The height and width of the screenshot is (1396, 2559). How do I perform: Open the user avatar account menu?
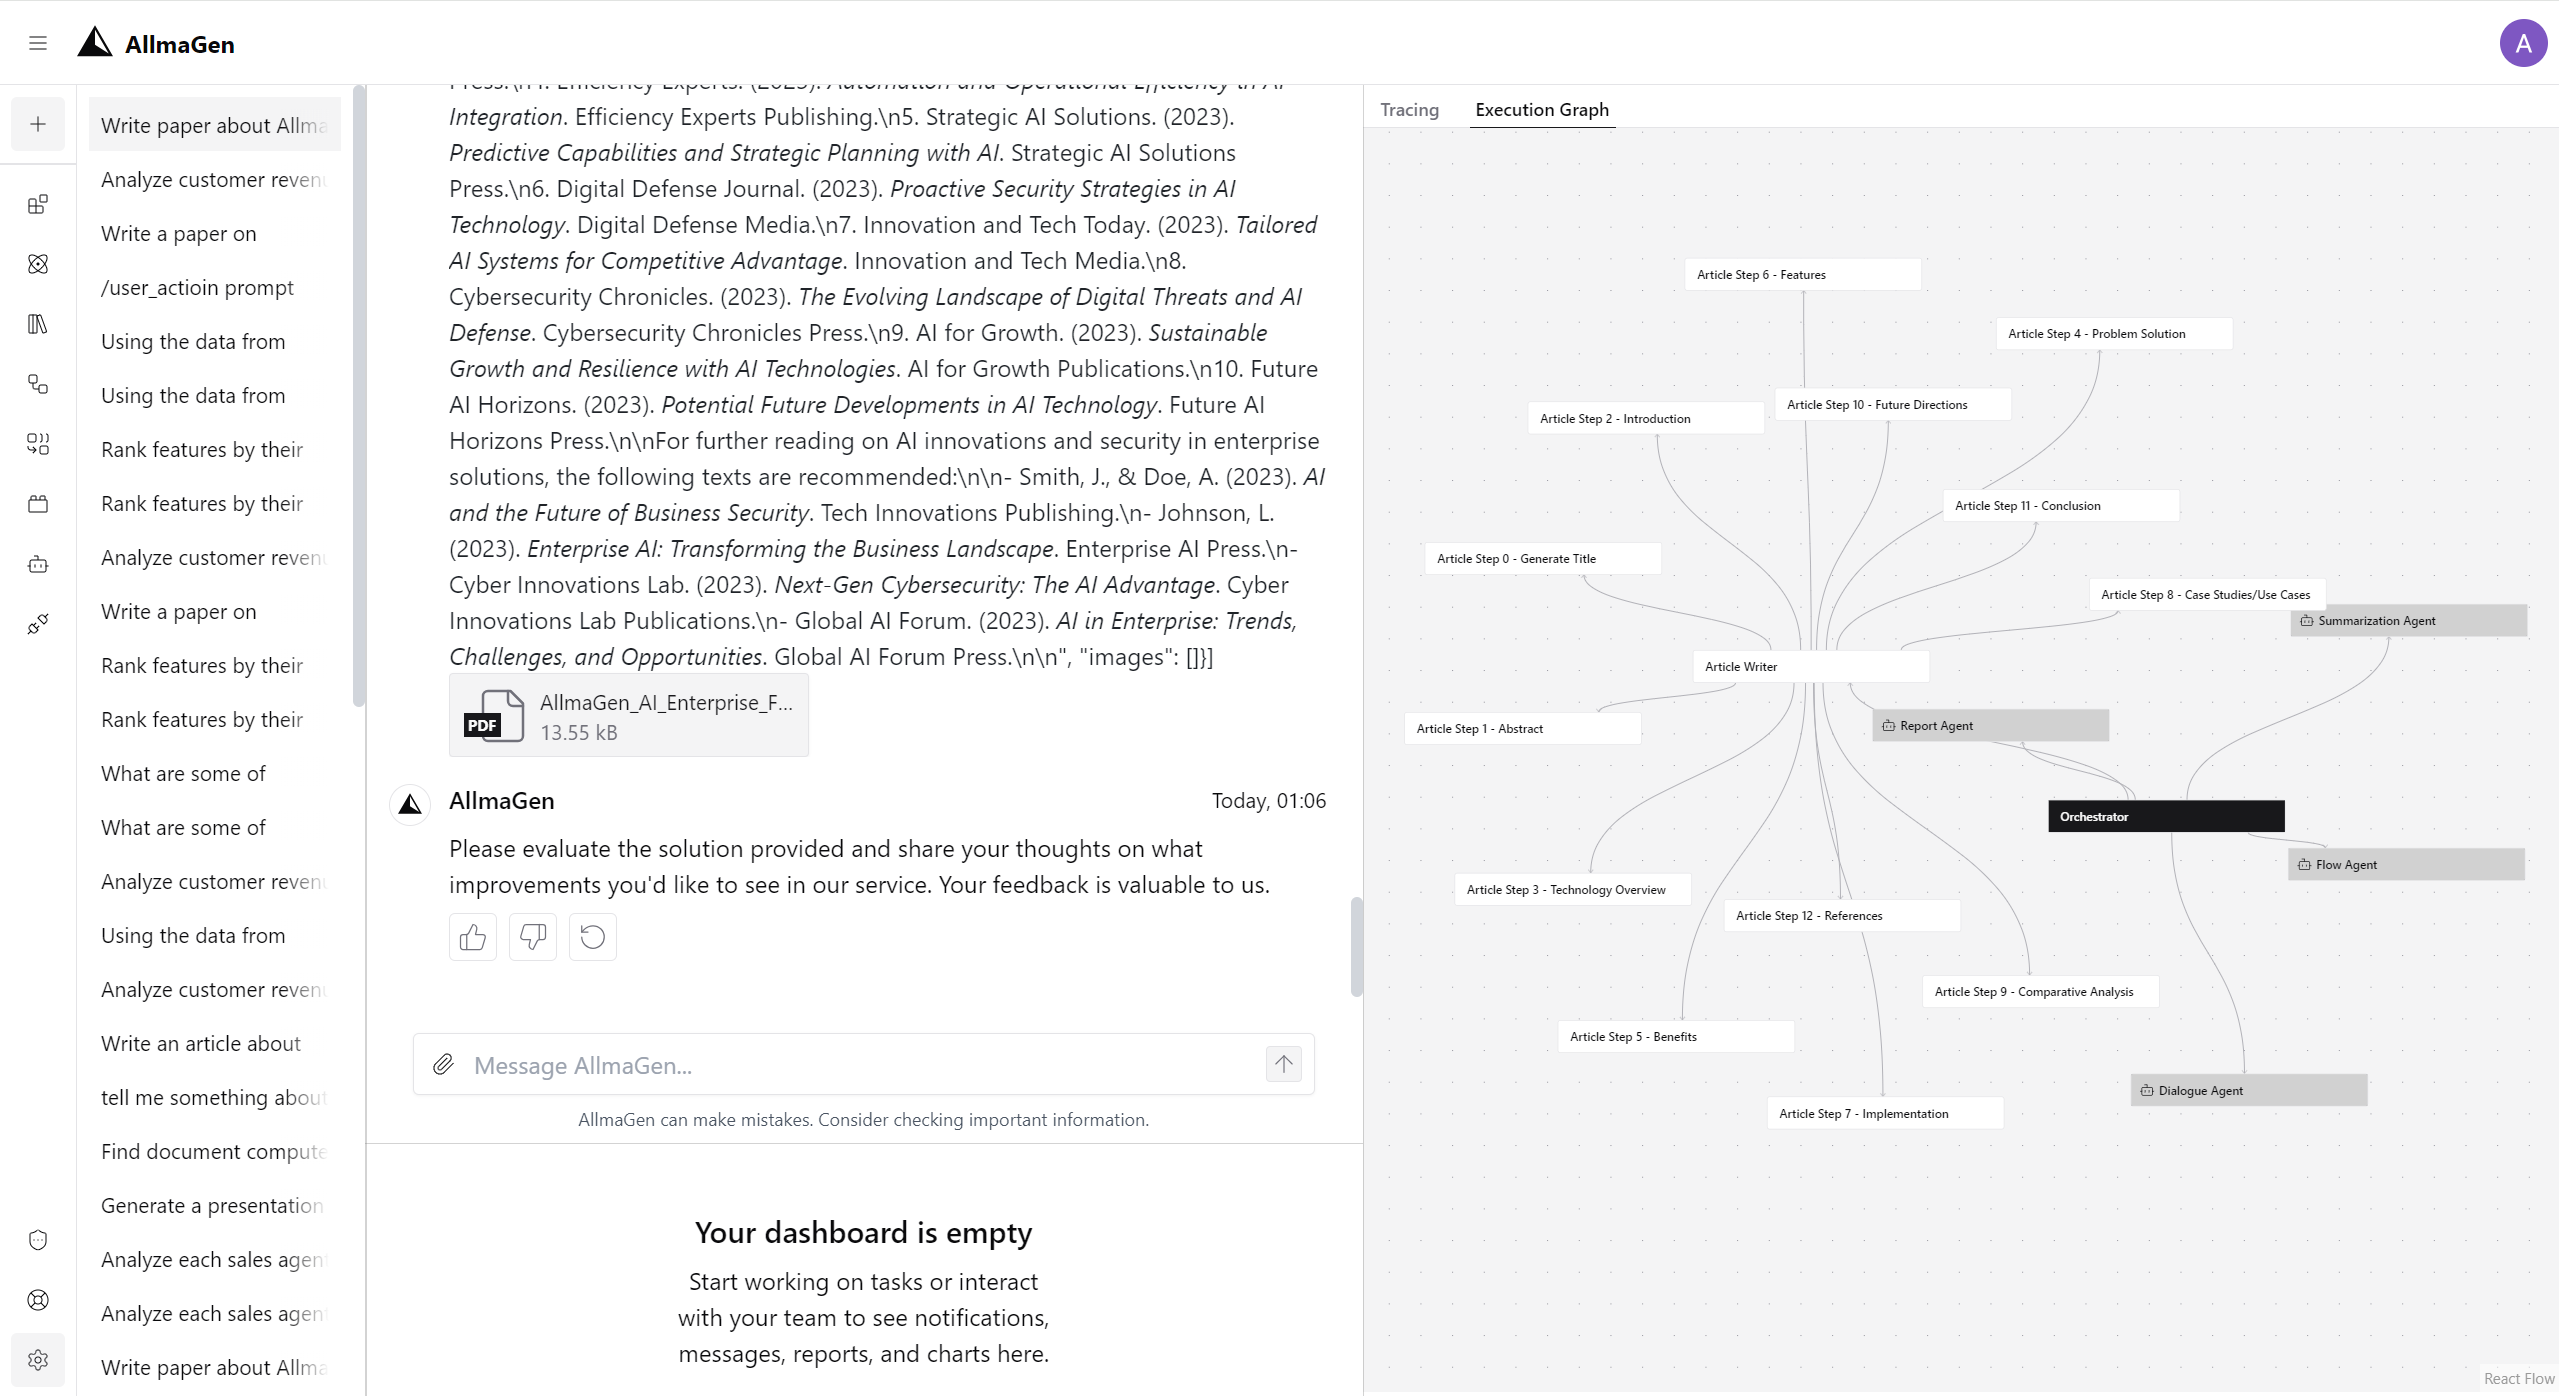(2522, 43)
